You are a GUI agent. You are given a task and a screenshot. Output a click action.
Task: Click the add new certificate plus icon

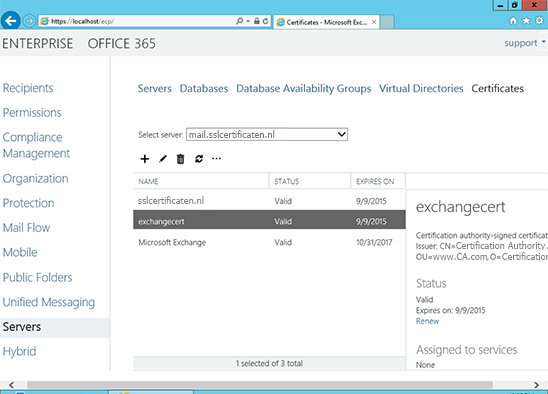[145, 159]
